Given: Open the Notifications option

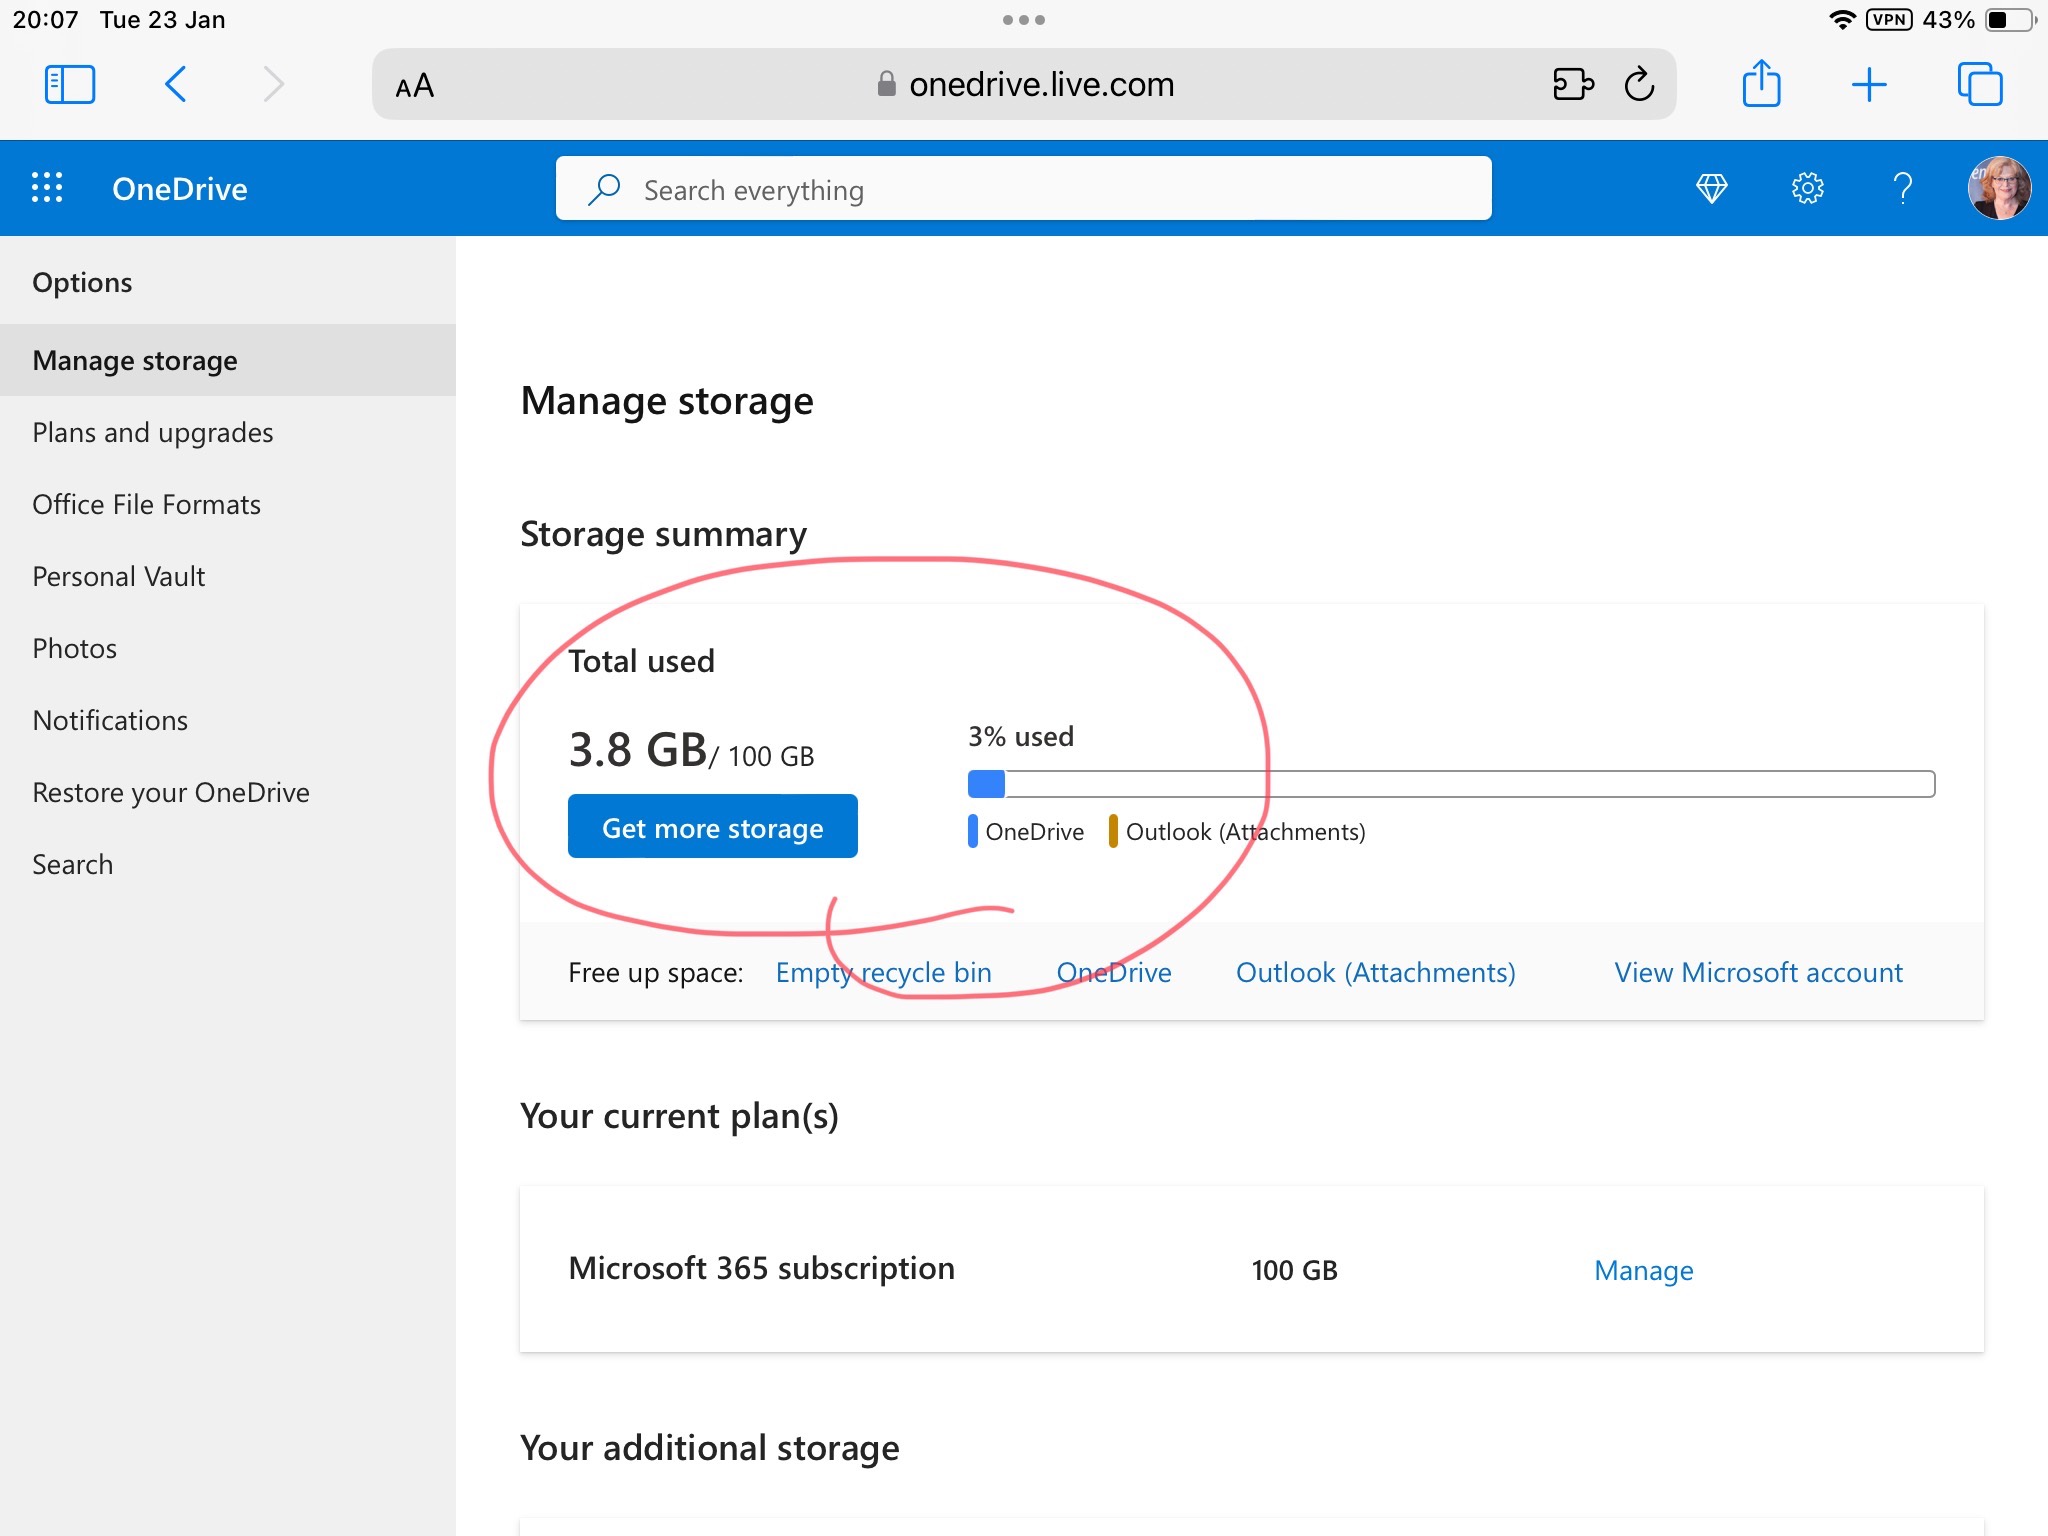Looking at the screenshot, I should pyautogui.click(x=228, y=720).
